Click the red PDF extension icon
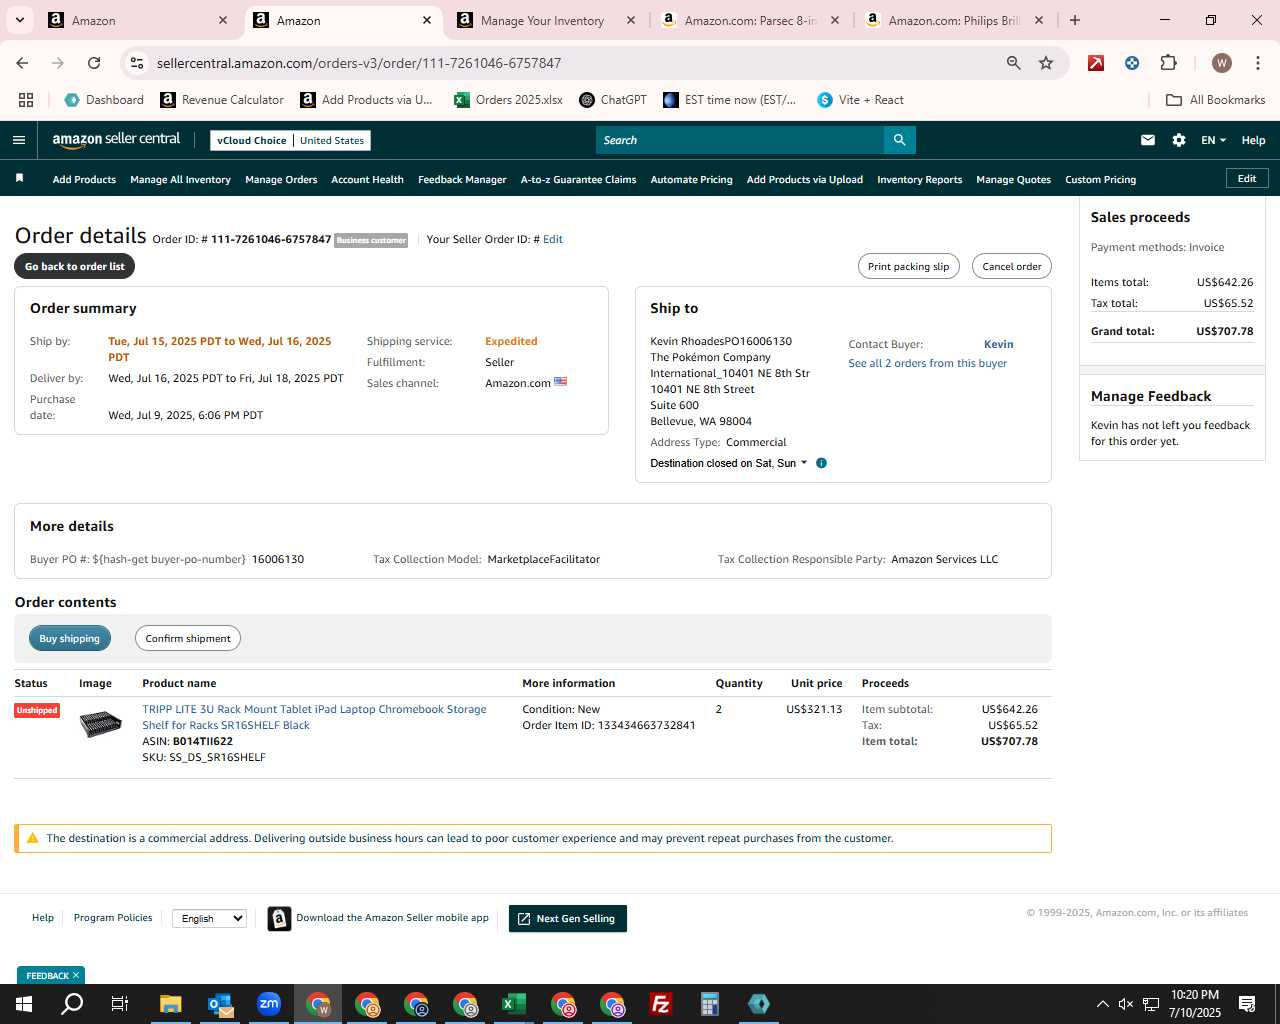Screen dimensions: 1280x1024 point(1096,63)
